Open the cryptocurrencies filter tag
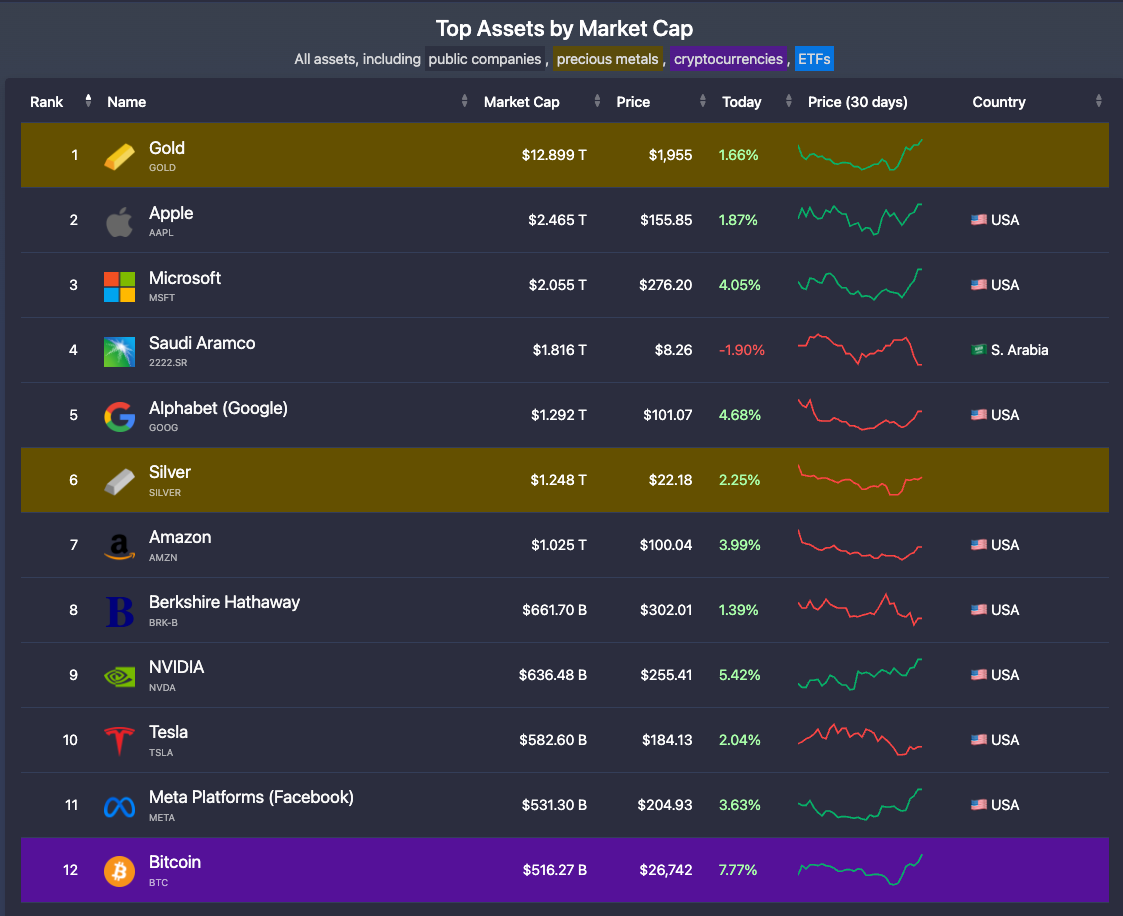 (728, 59)
